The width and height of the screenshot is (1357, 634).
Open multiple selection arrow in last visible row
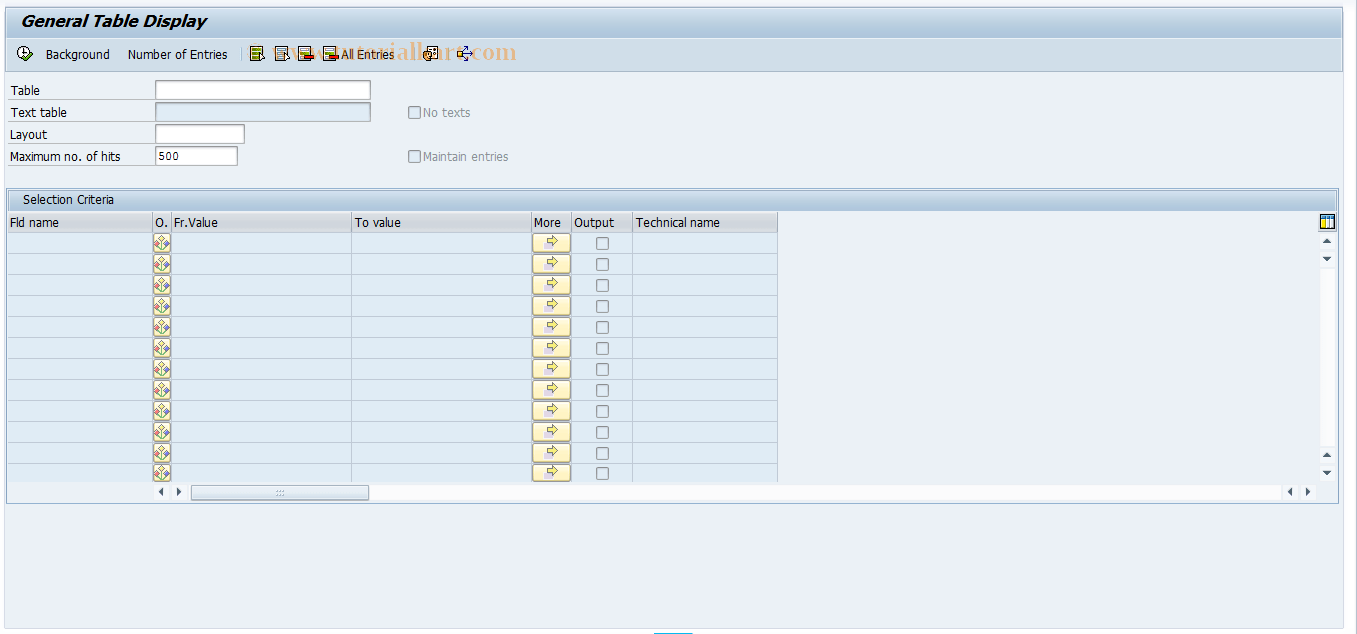[x=551, y=472]
